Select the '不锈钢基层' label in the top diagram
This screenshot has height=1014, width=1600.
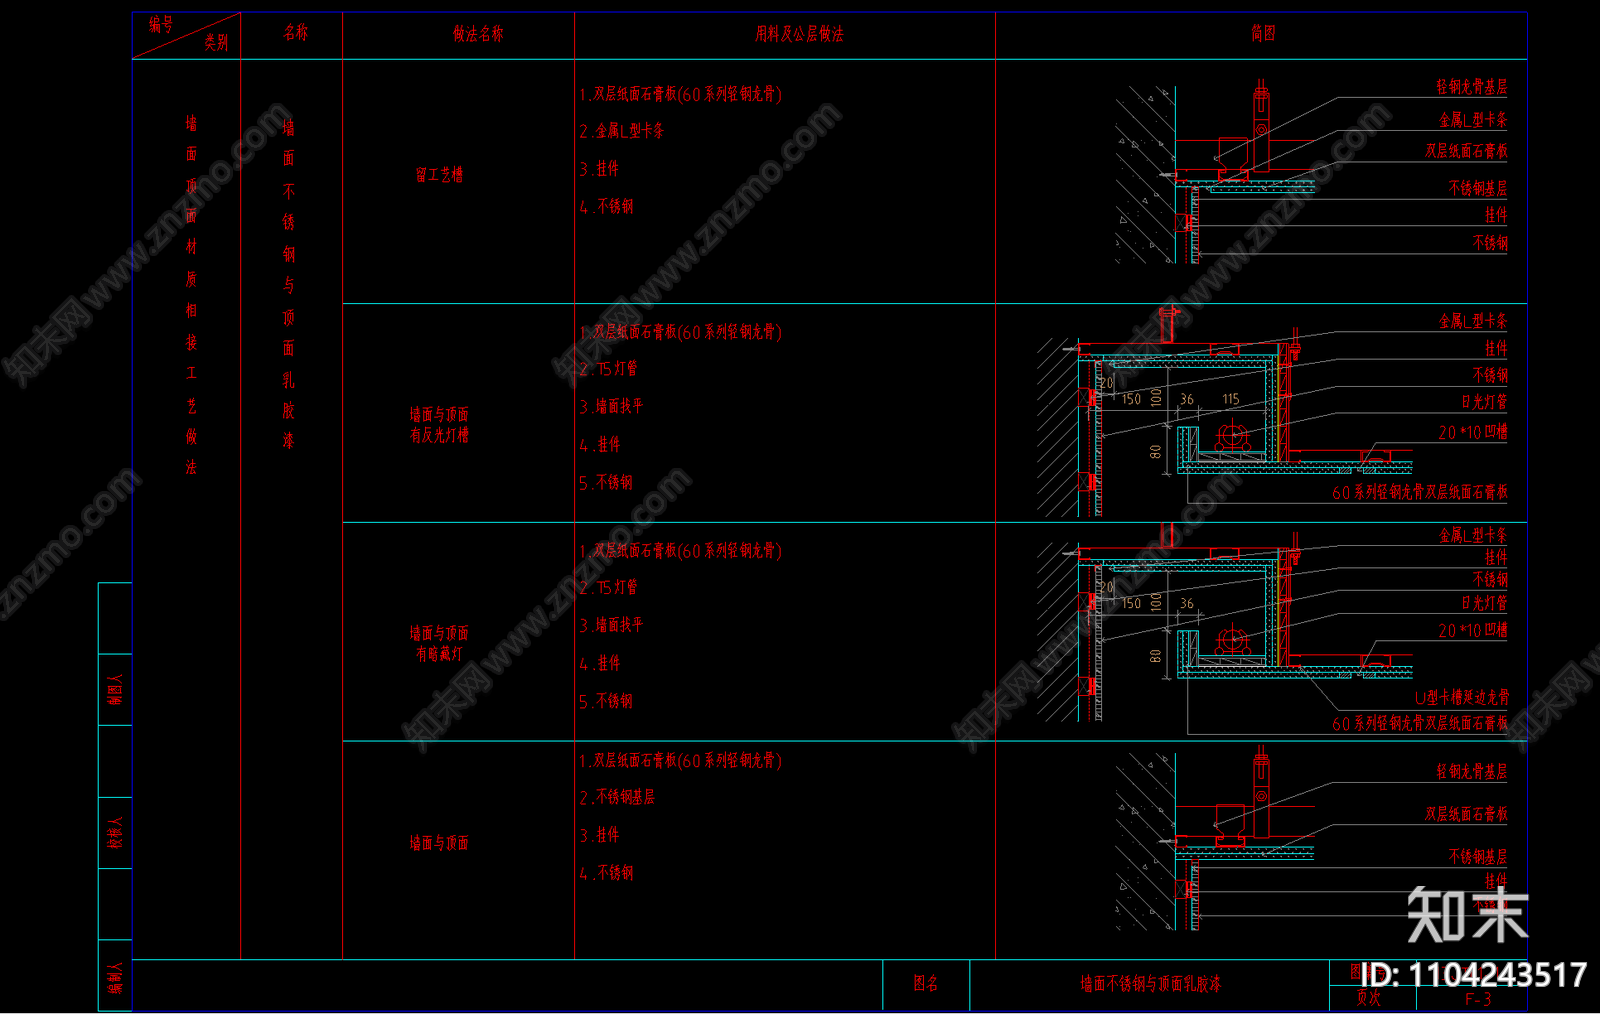[1478, 188]
